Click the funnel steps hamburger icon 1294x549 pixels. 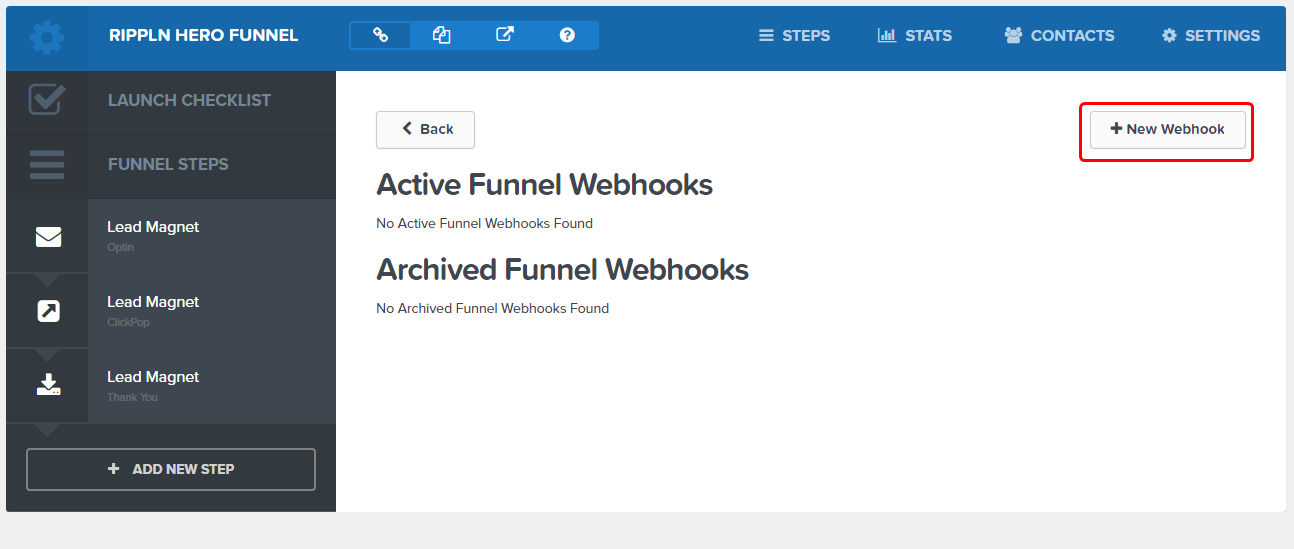tap(47, 164)
